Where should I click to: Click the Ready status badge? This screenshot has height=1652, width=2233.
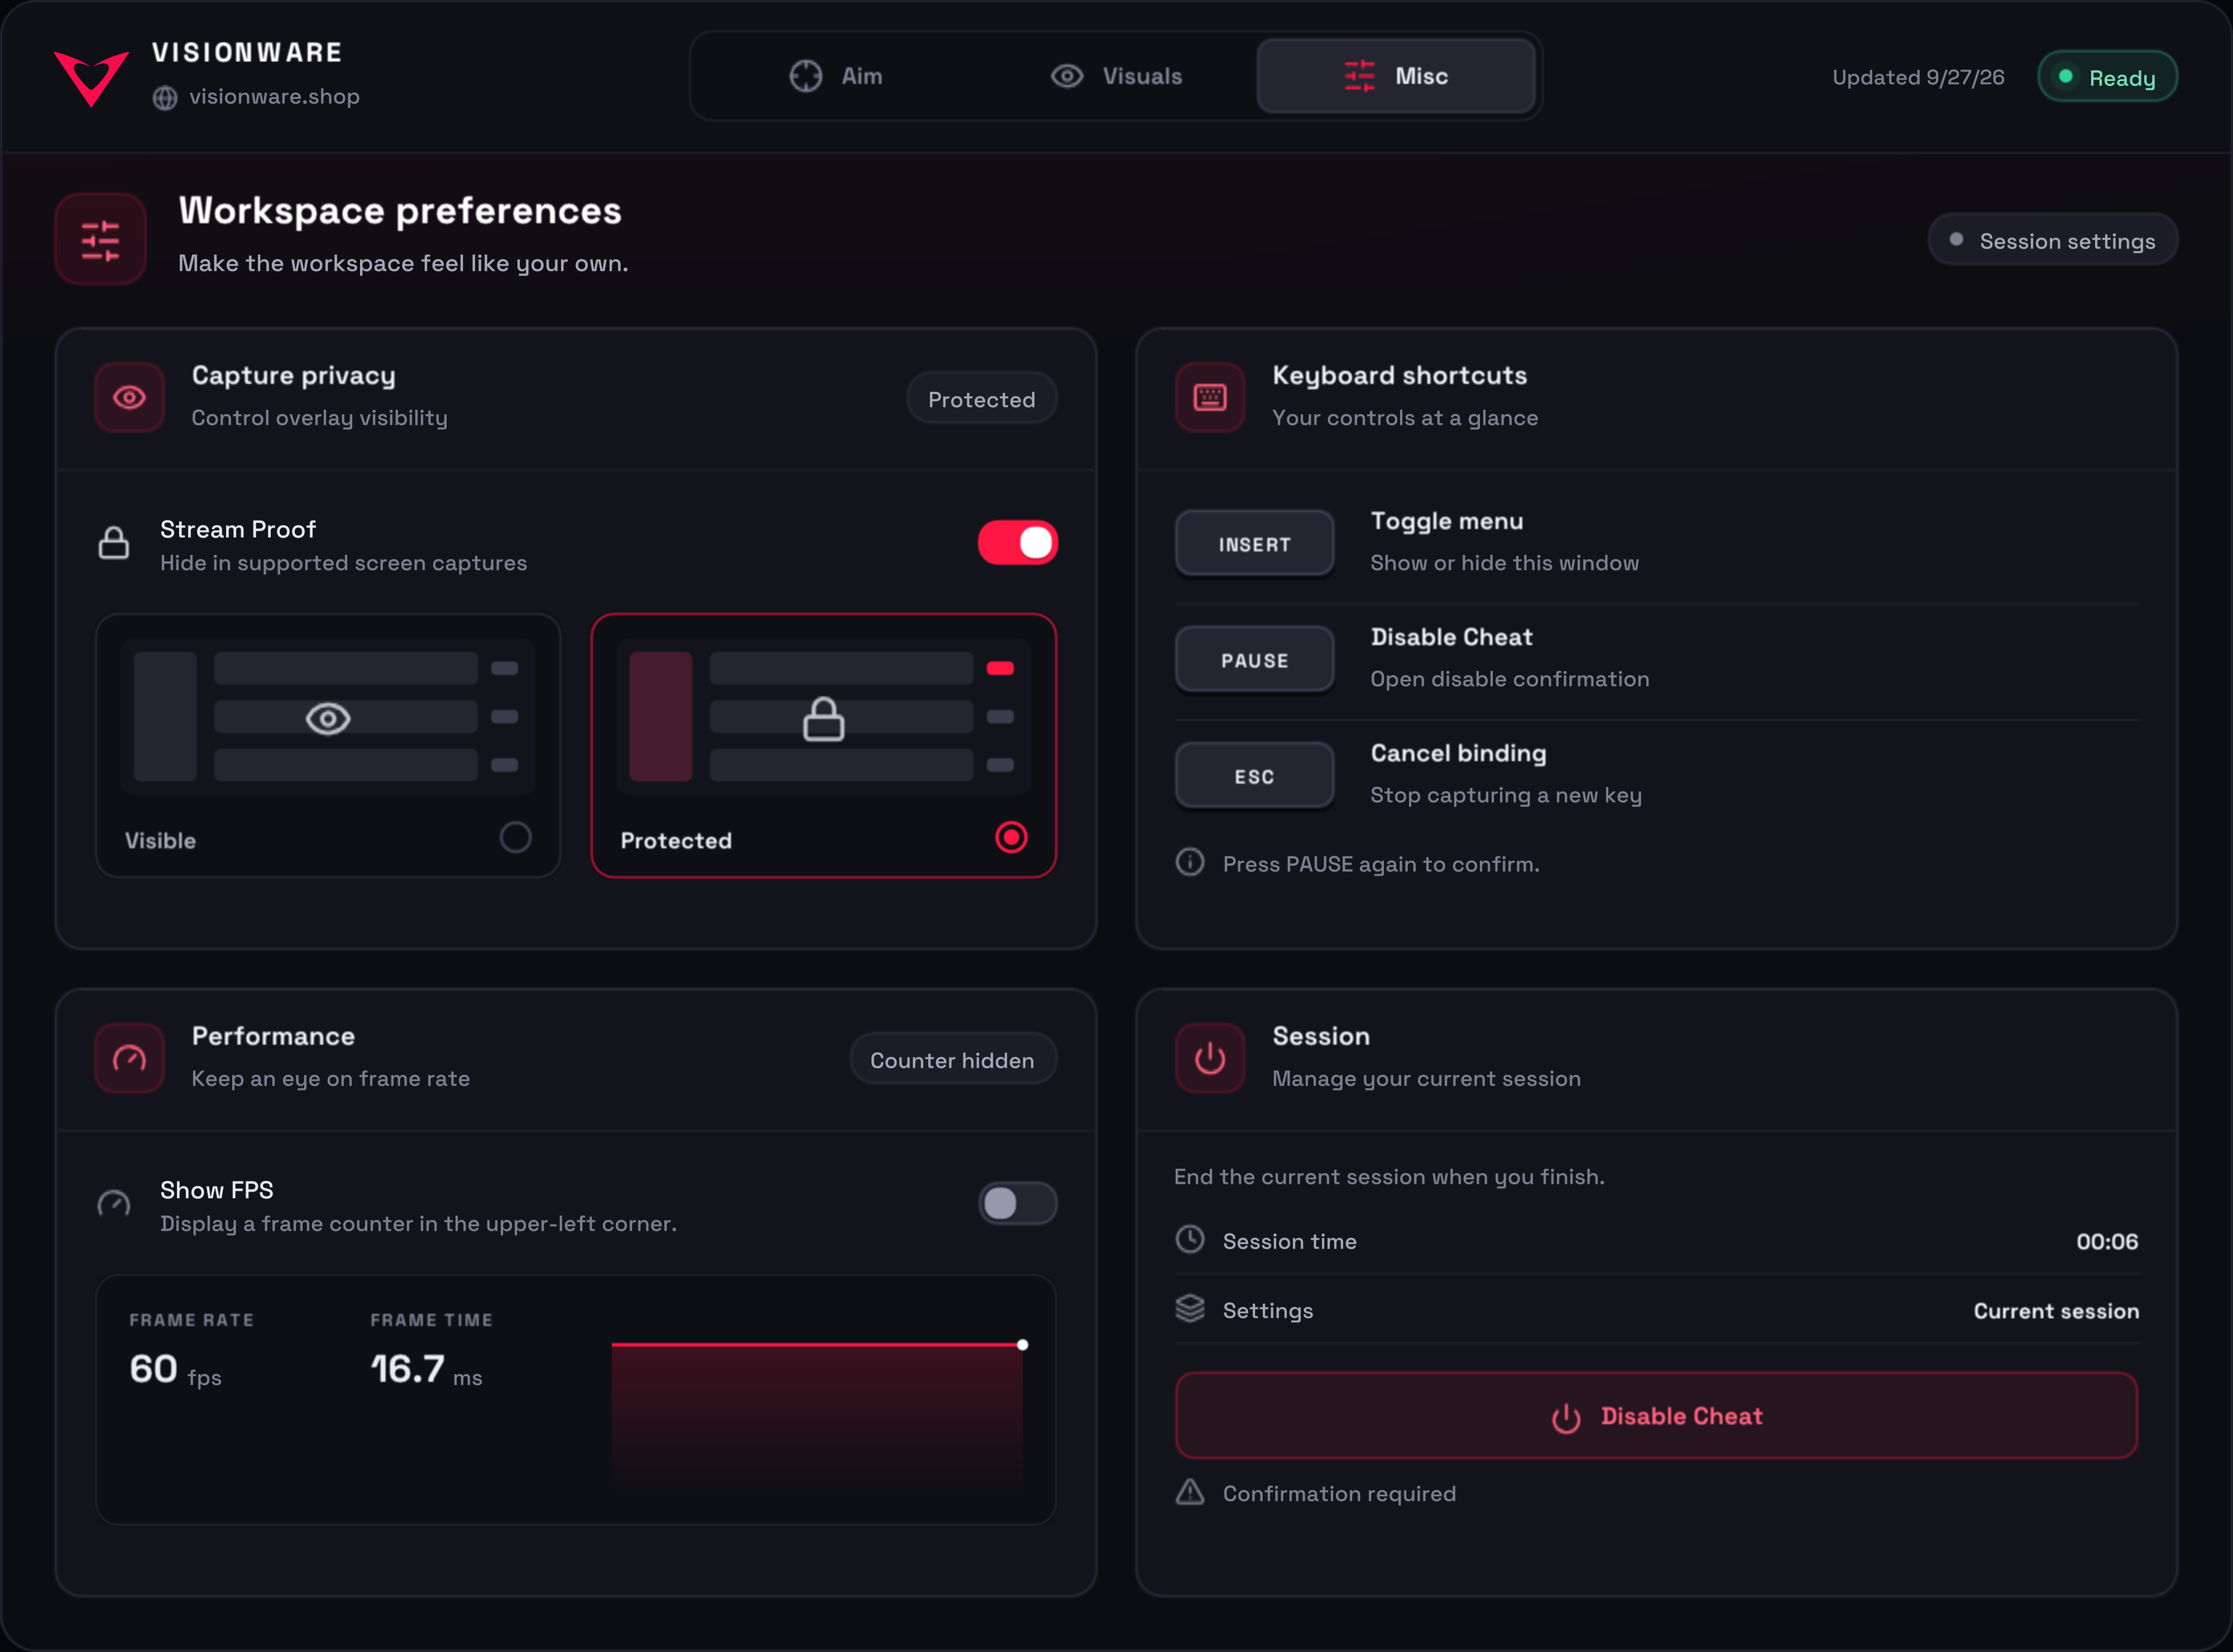[2108, 77]
